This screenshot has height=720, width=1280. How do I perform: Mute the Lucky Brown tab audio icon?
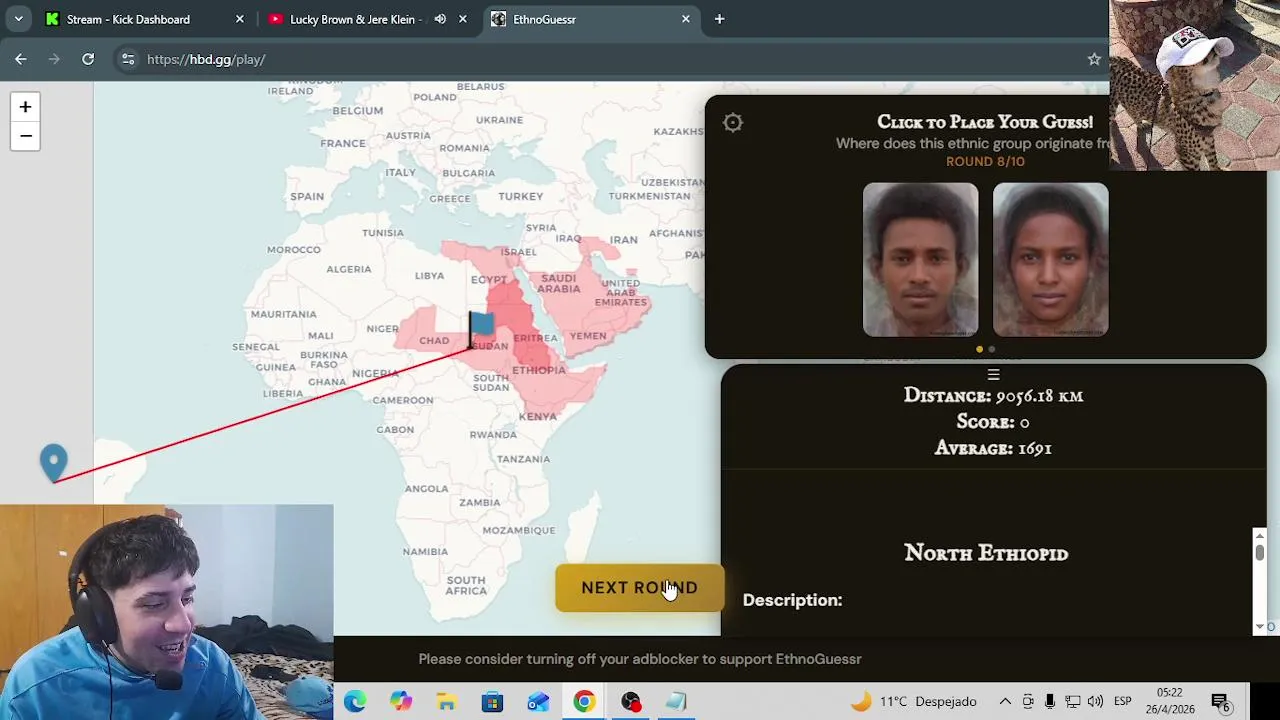coord(440,19)
